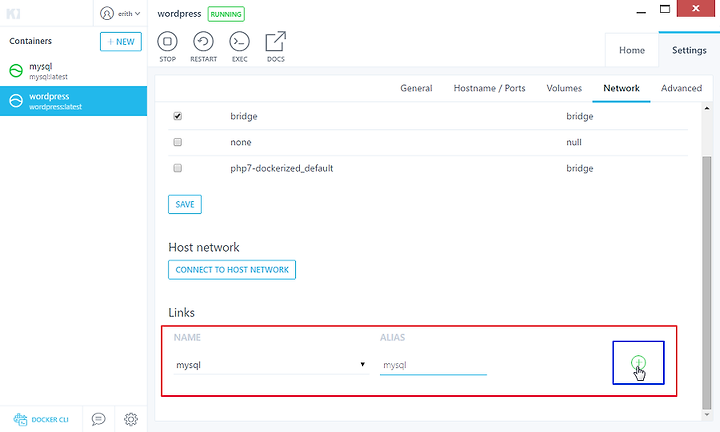Image resolution: width=720 pixels, height=432 pixels.
Task: Click the wordpress container title
Action: (x=179, y=14)
